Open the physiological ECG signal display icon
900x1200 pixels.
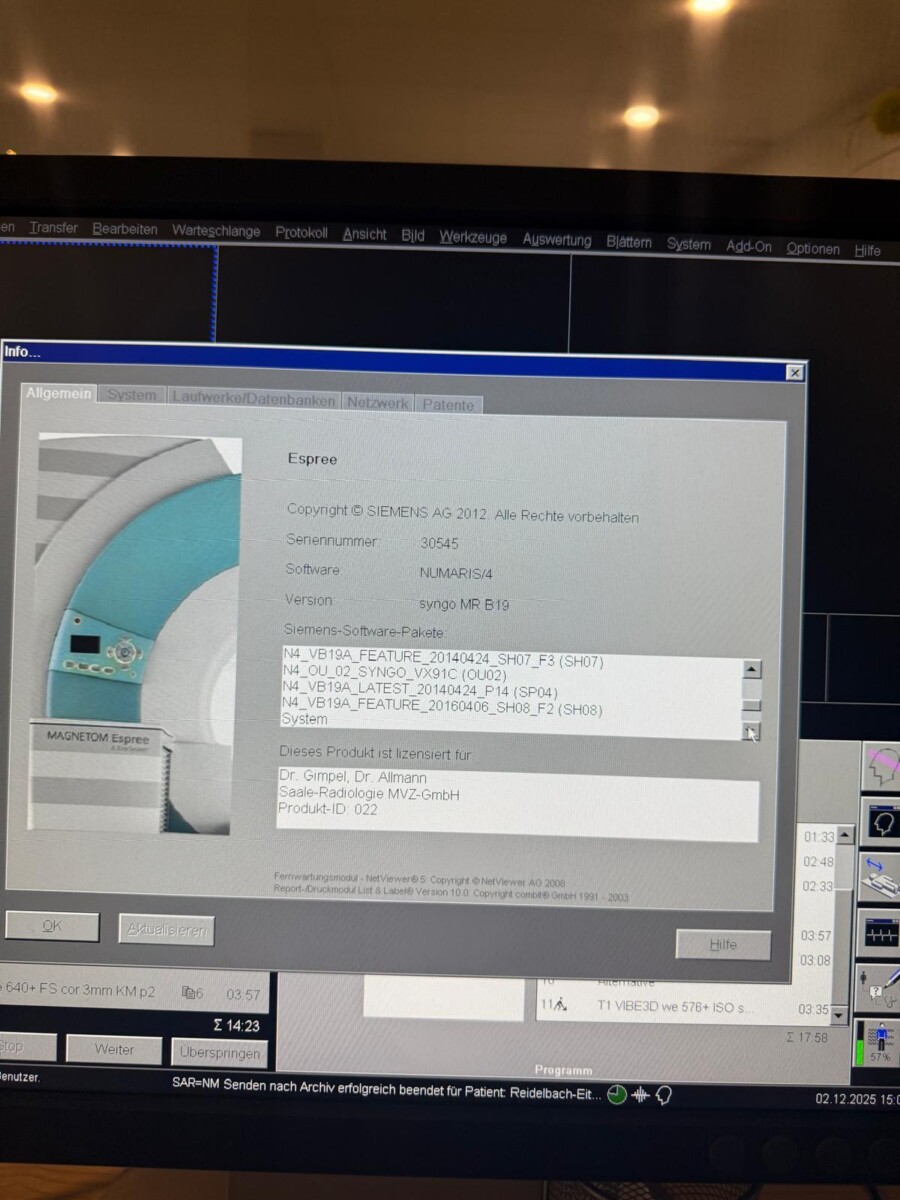click(x=882, y=932)
